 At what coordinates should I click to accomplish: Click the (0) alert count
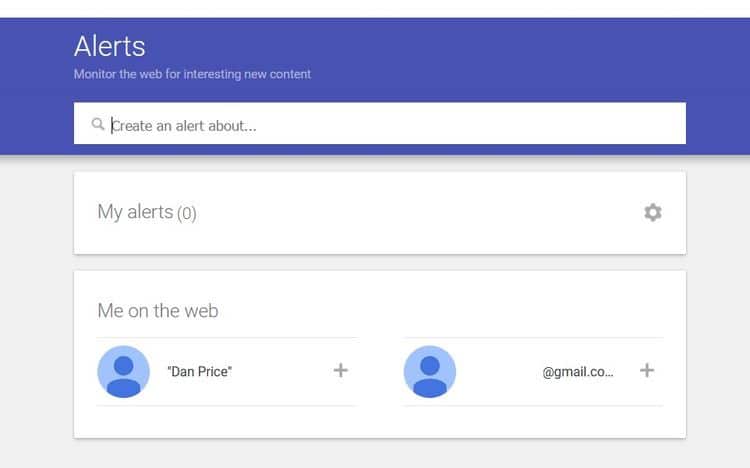pos(187,213)
